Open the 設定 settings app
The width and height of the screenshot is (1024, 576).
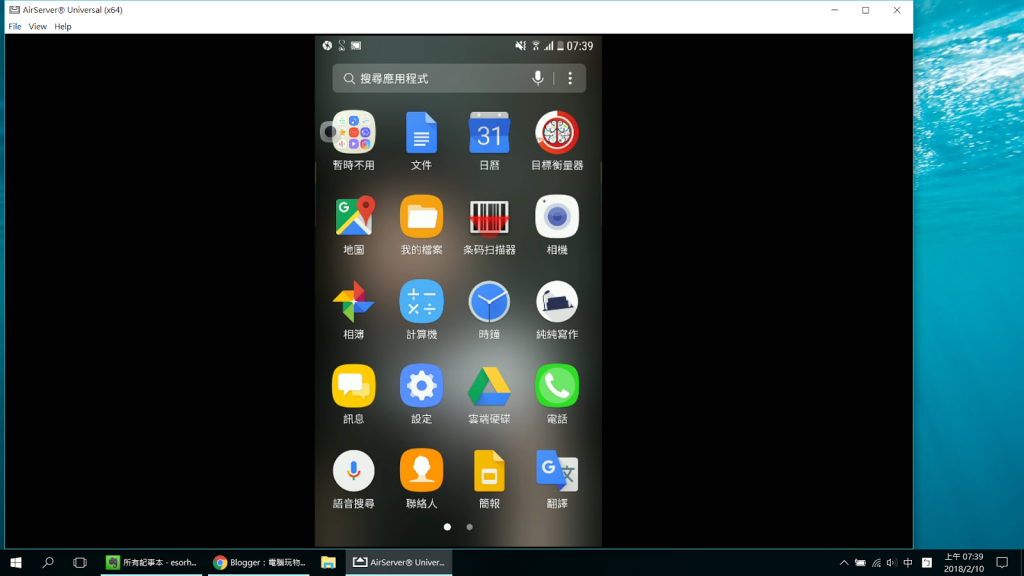(x=421, y=386)
